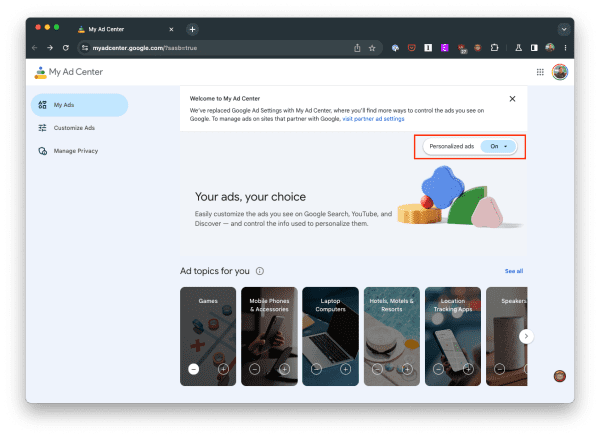Click plus on Location Tracking Apps topic

pos(468,369)
